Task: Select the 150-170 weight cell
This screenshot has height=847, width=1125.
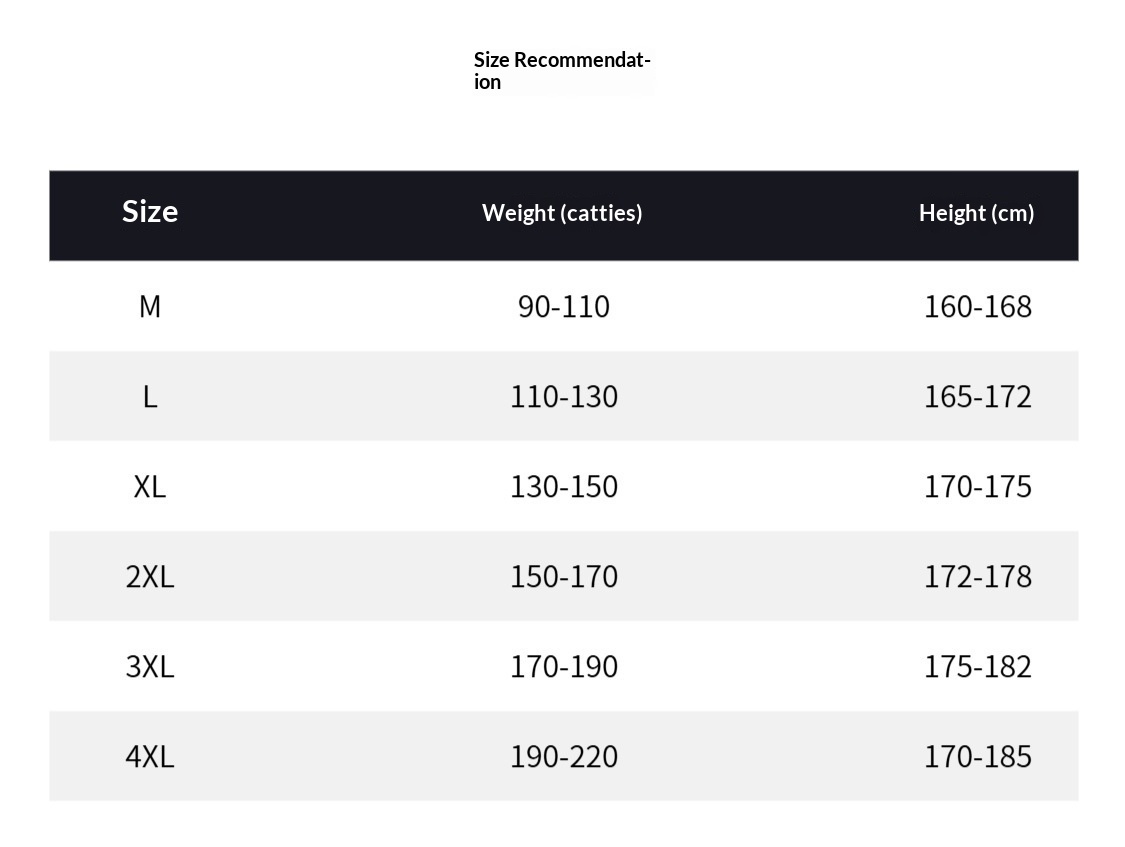Action: pyautogui.click(x=564, y=576)
